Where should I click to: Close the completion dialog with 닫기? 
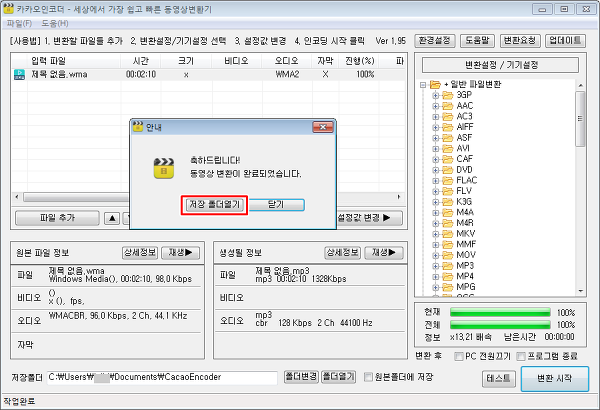[x=276, y=205]
